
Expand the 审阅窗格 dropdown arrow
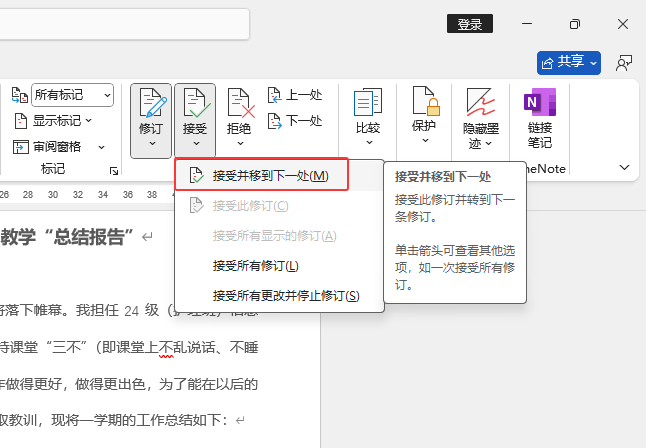click(101, 147)
